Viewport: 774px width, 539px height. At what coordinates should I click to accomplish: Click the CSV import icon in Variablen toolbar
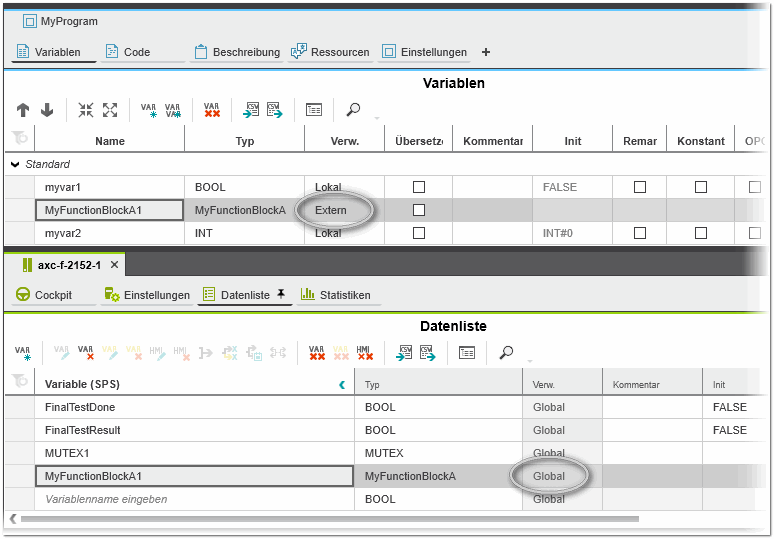tap(250, 110)
